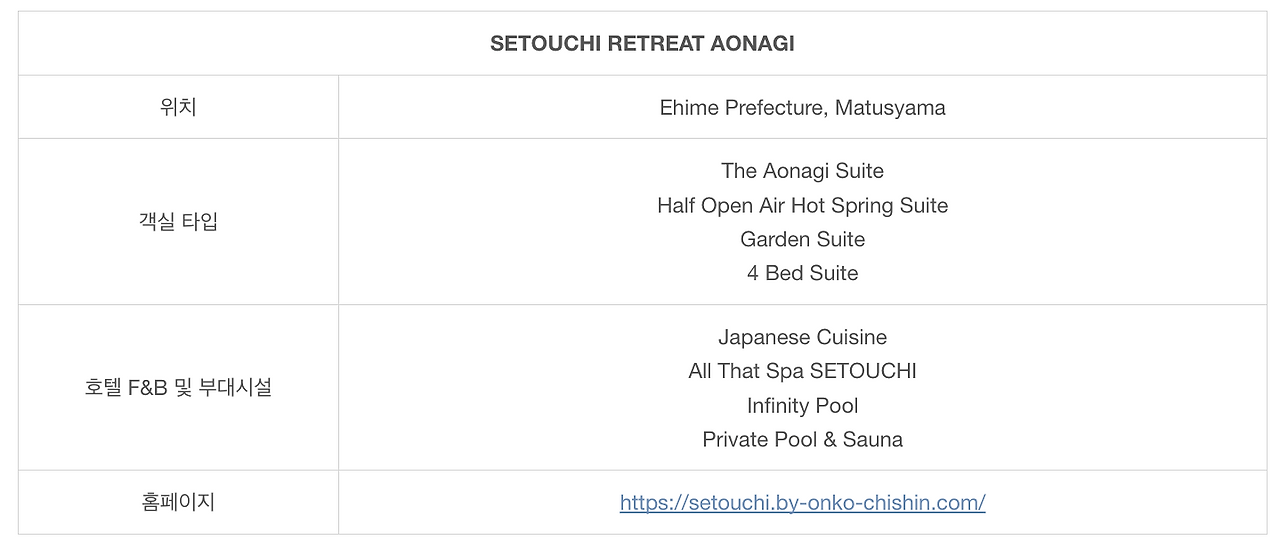Select the 홈페이지 row label
The image size is (1280, 548).
(x=178, y=502)
